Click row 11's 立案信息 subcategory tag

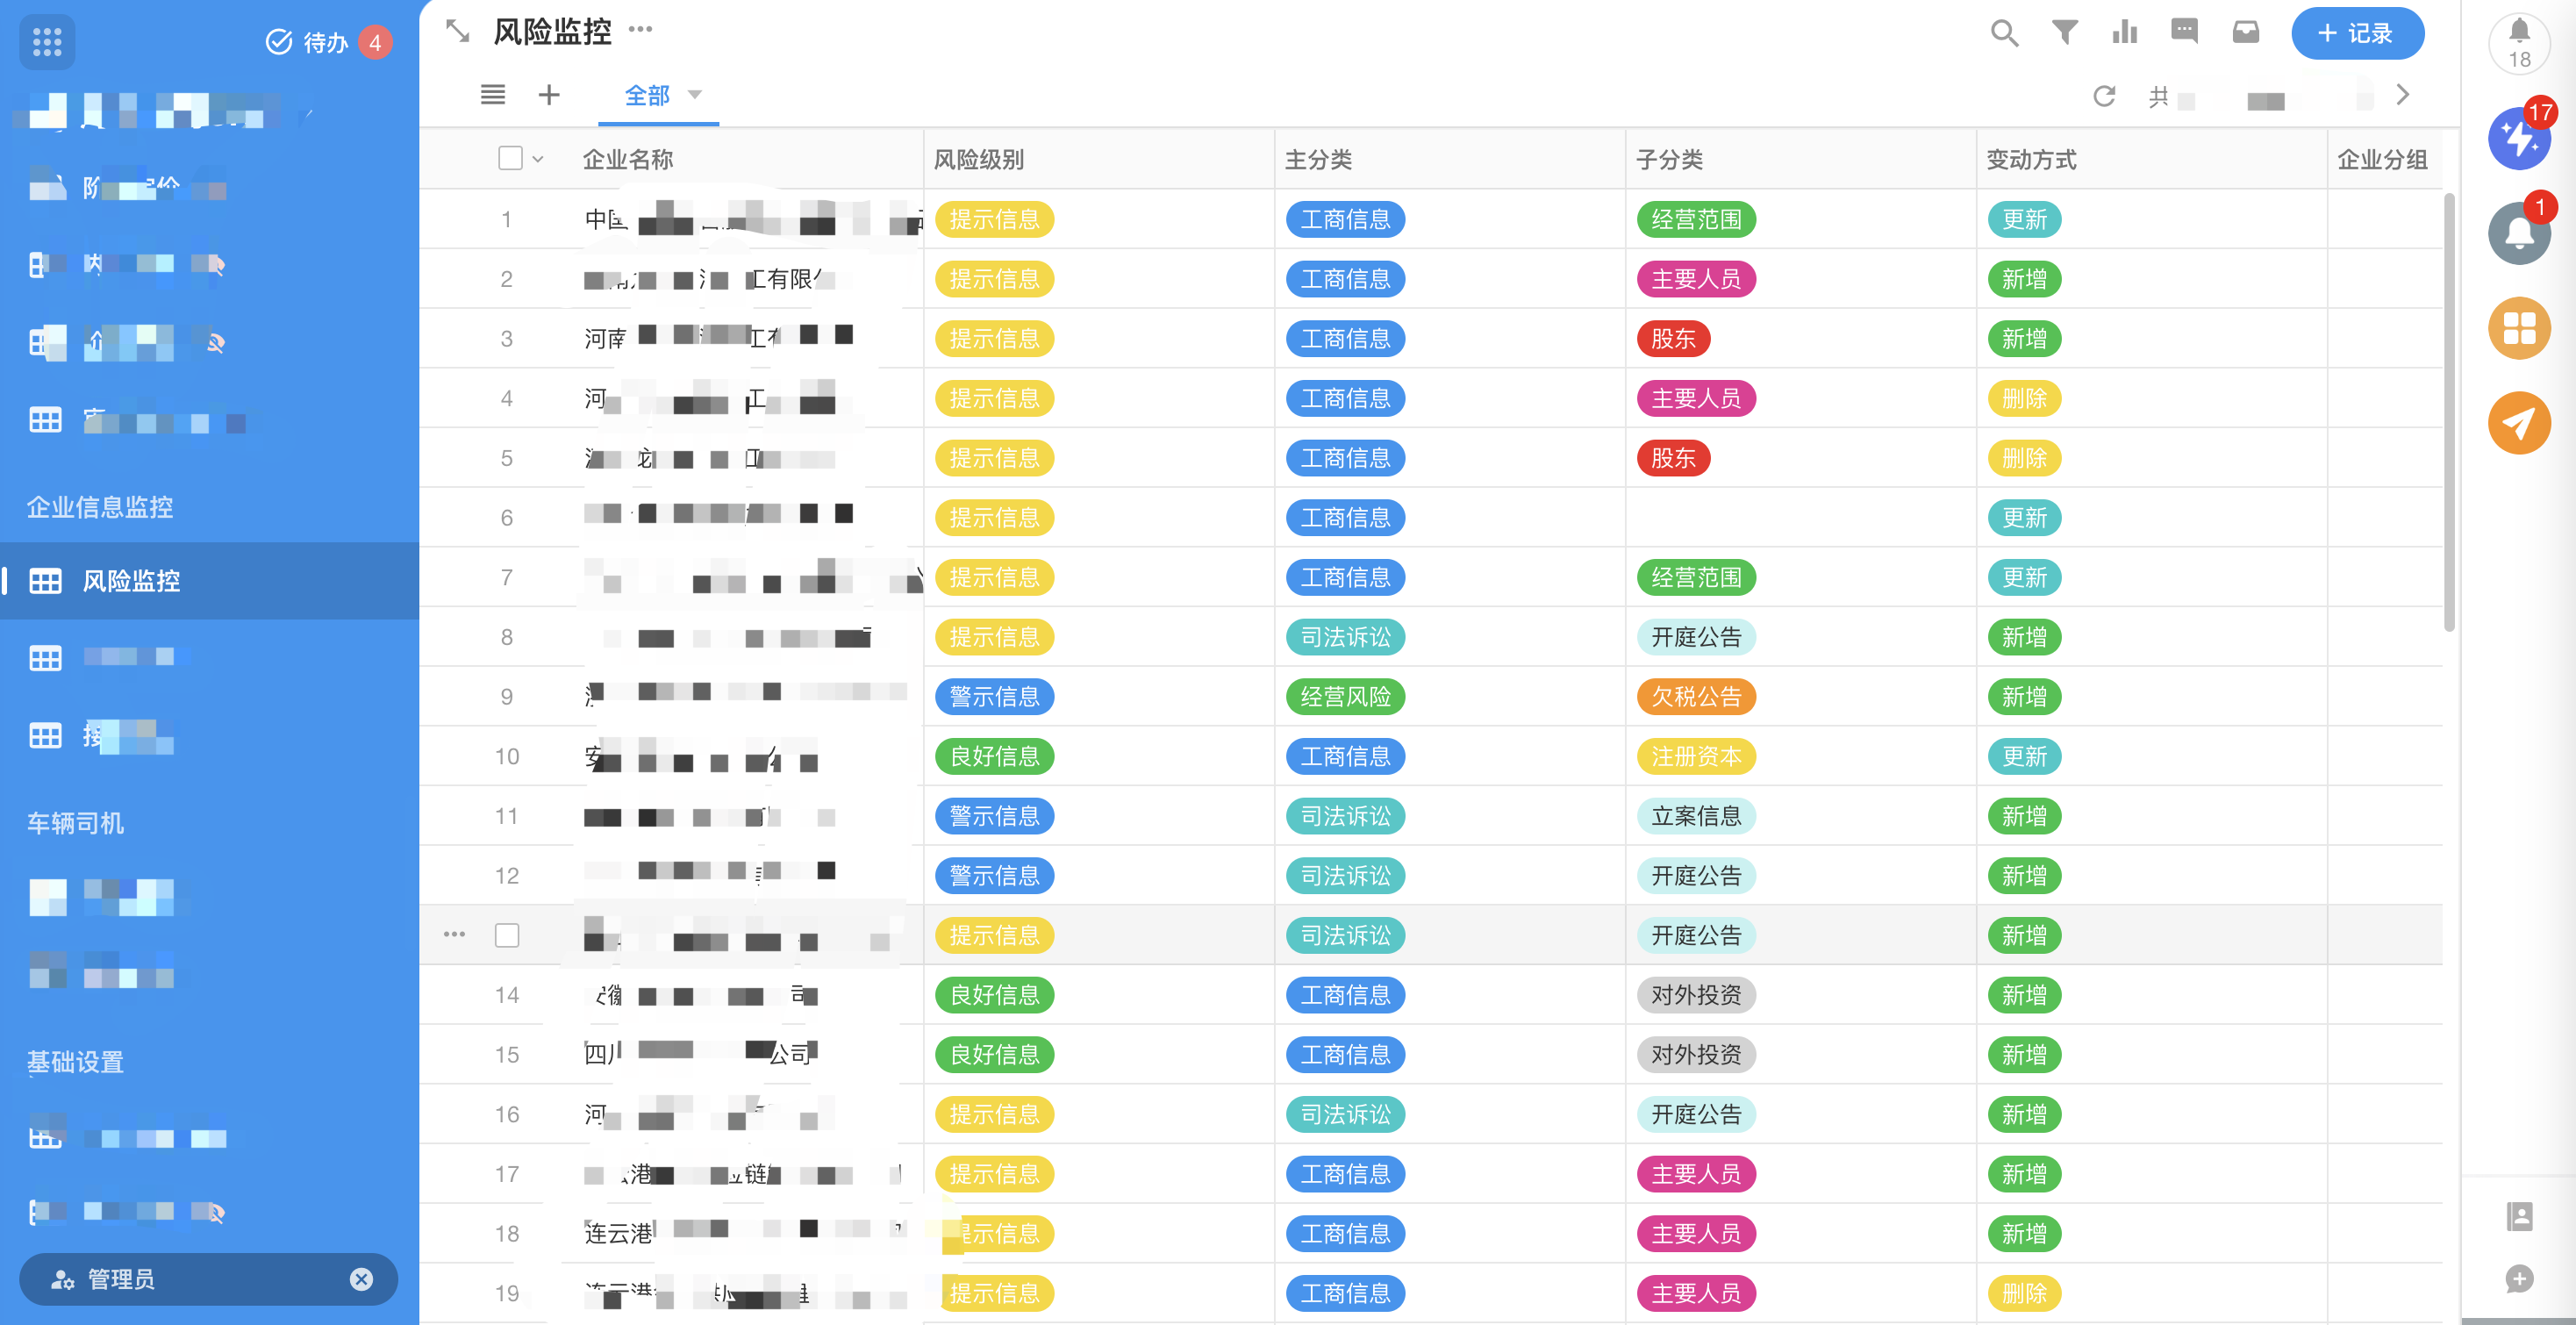click(1696, 816)
